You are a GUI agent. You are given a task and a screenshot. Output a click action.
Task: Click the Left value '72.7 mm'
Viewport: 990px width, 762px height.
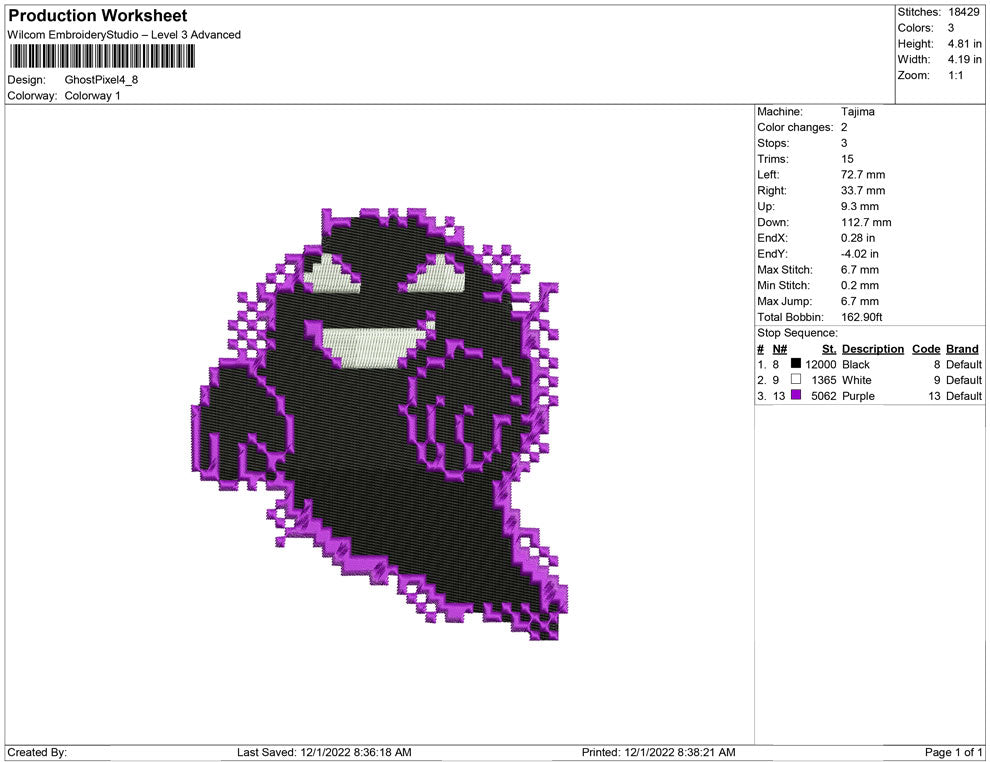click(862, 175)
